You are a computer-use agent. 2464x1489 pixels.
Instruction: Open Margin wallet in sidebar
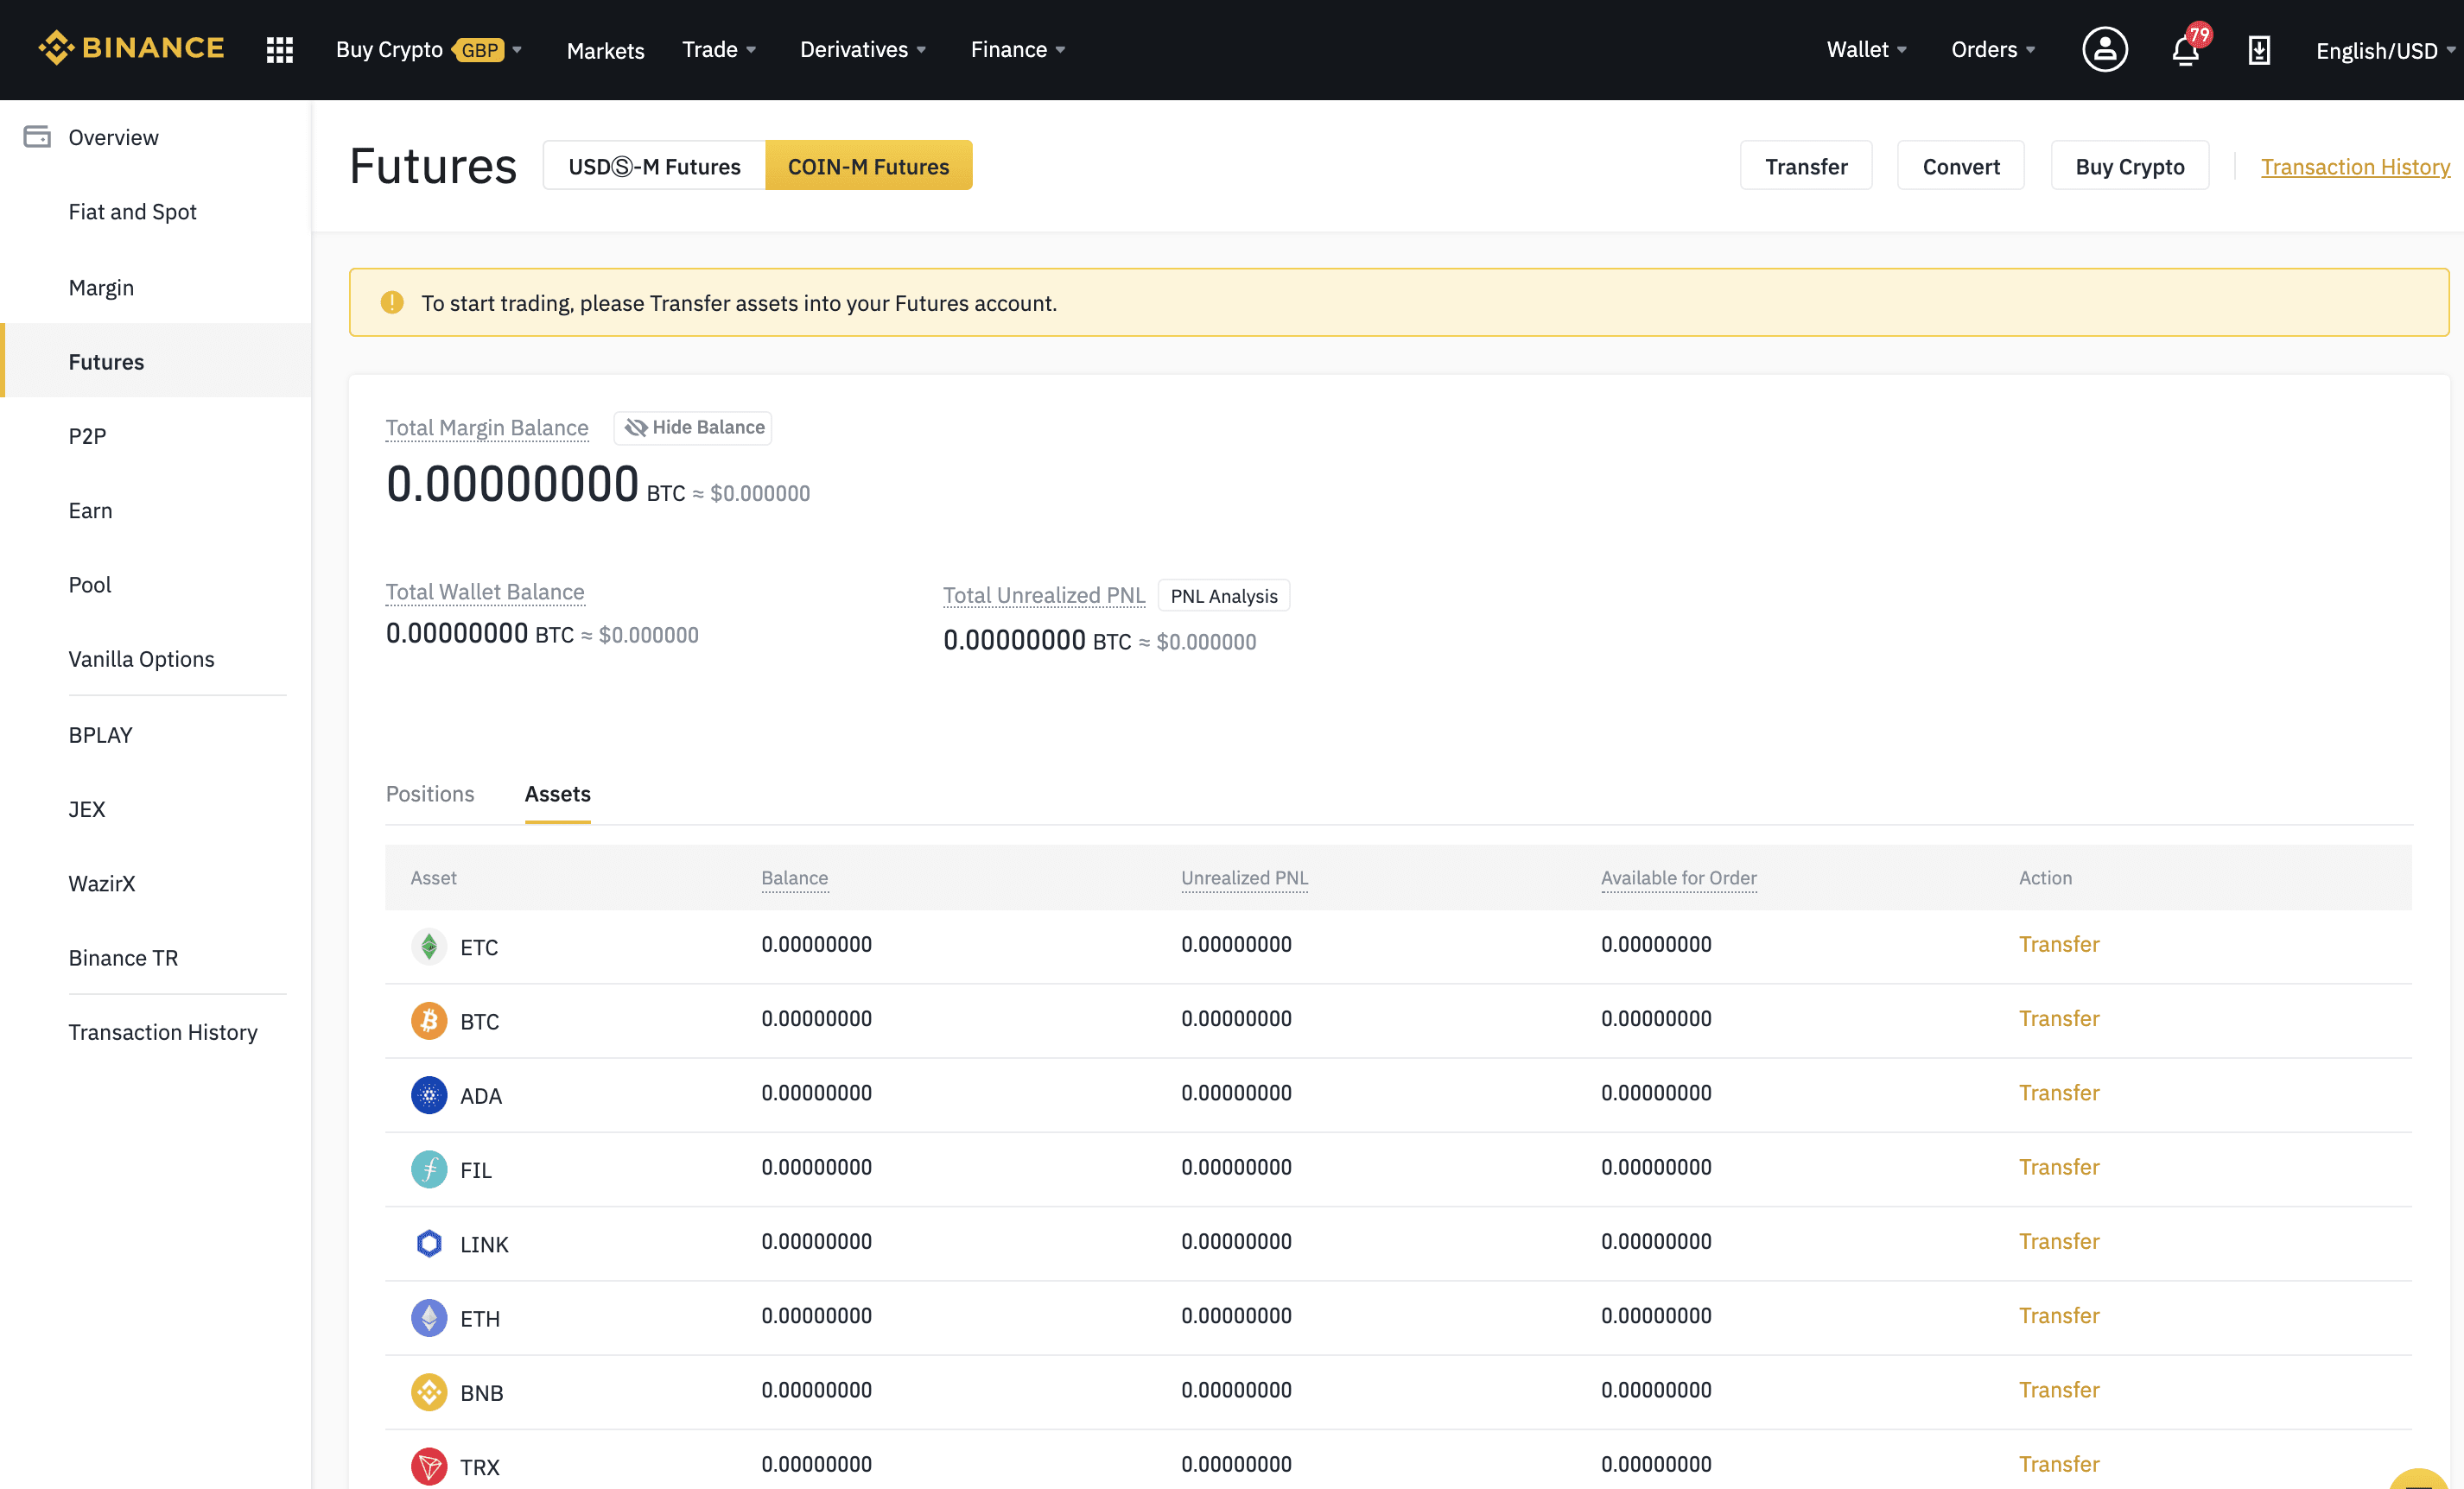pos(101,287)
